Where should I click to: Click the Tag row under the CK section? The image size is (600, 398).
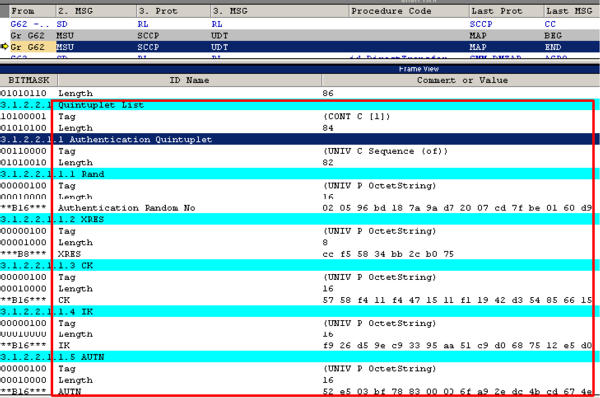coord(300,277)
